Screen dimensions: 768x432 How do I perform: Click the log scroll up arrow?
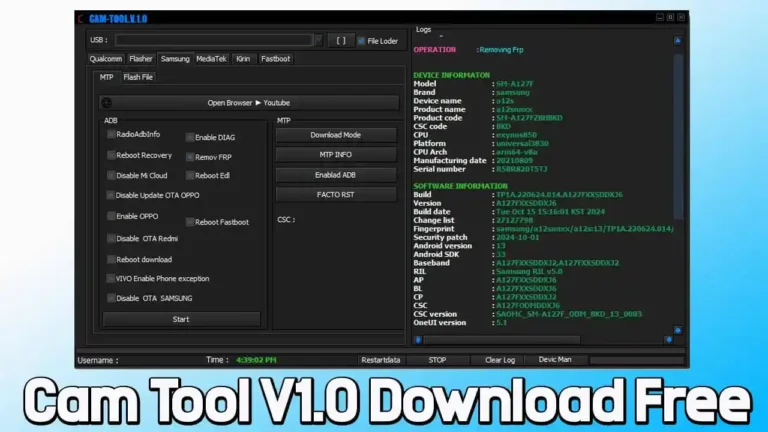(678, 41)
